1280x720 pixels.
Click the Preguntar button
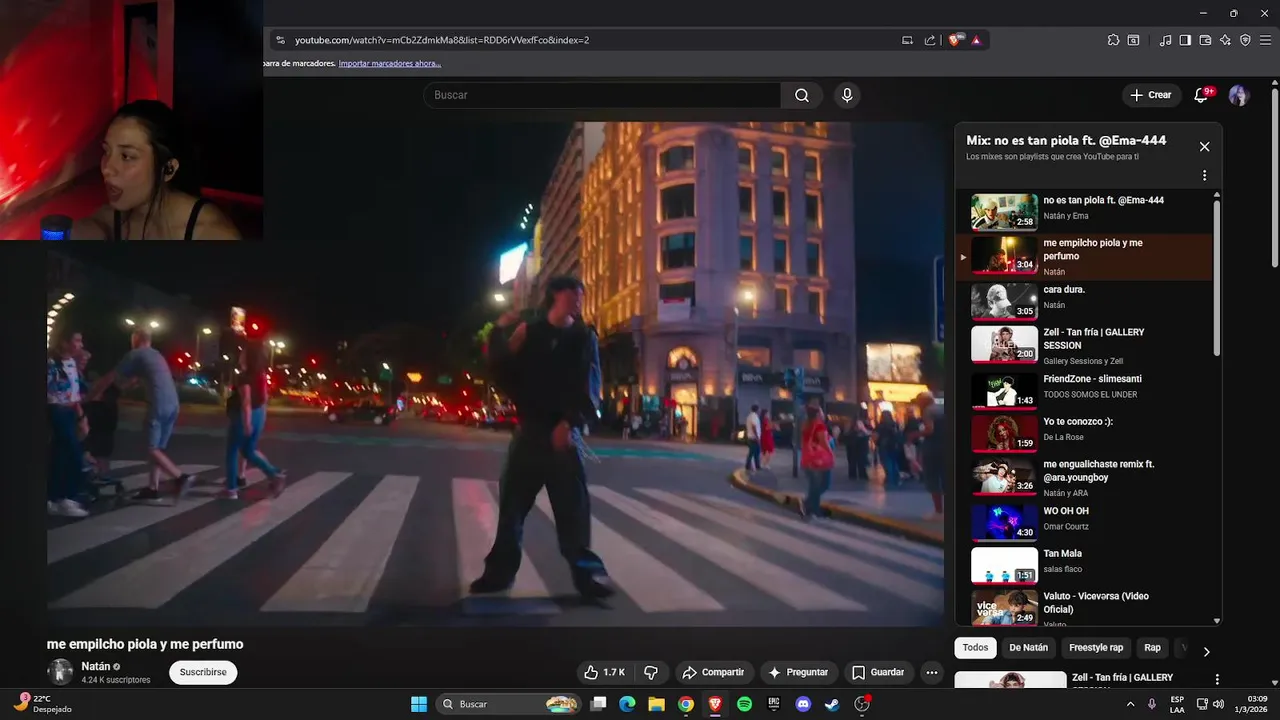click(798, 672)
